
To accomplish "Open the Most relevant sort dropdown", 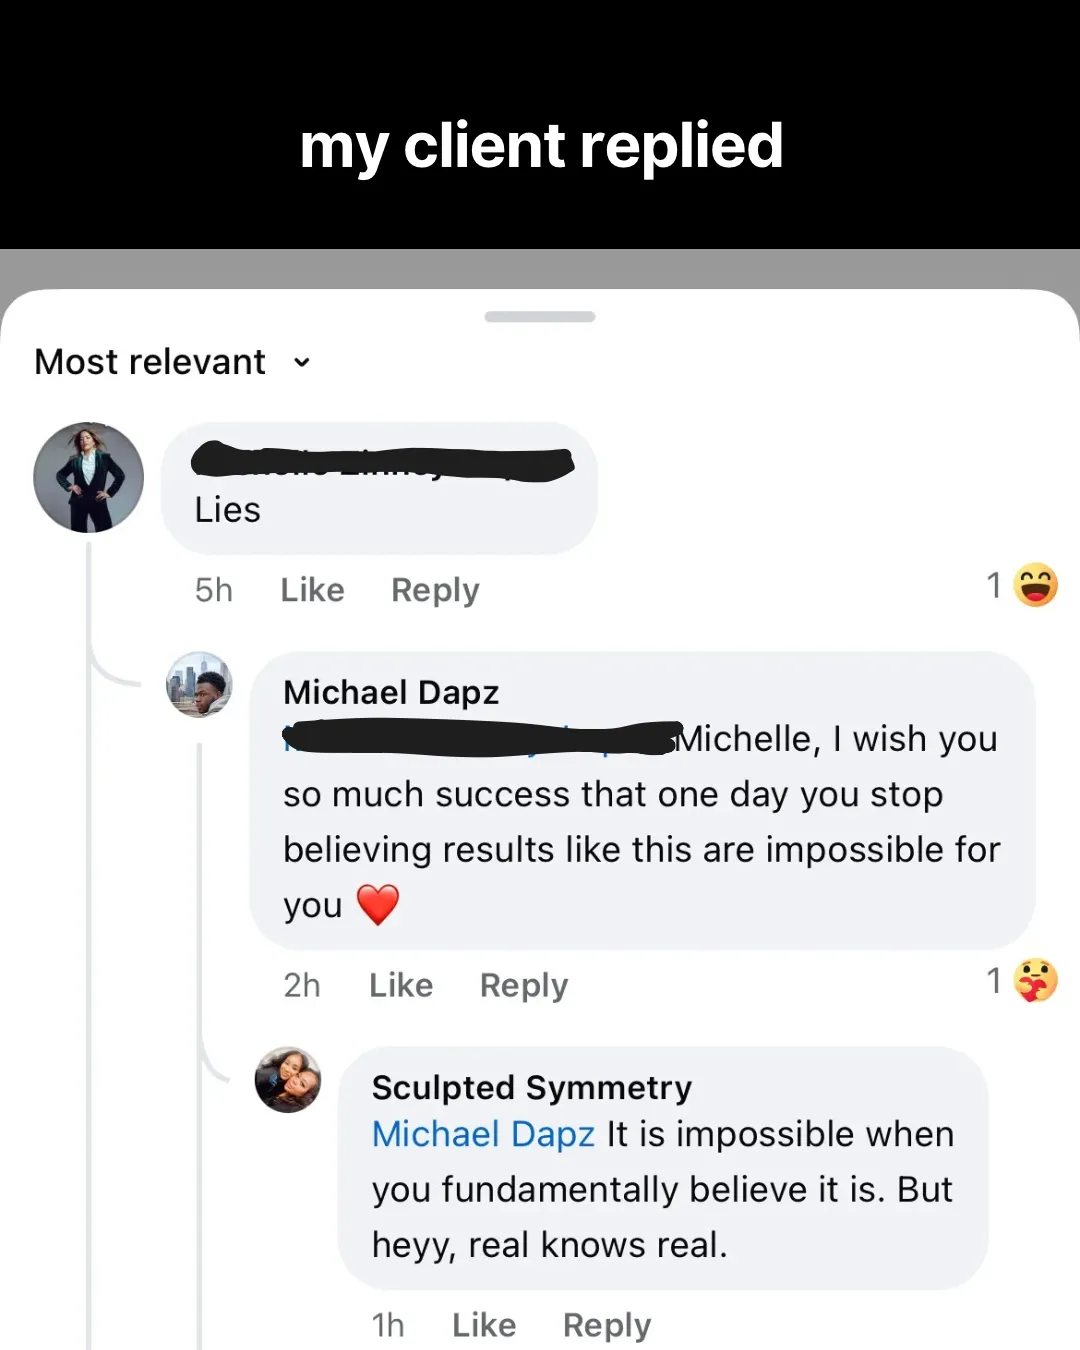I will click(x=172, y=362).
